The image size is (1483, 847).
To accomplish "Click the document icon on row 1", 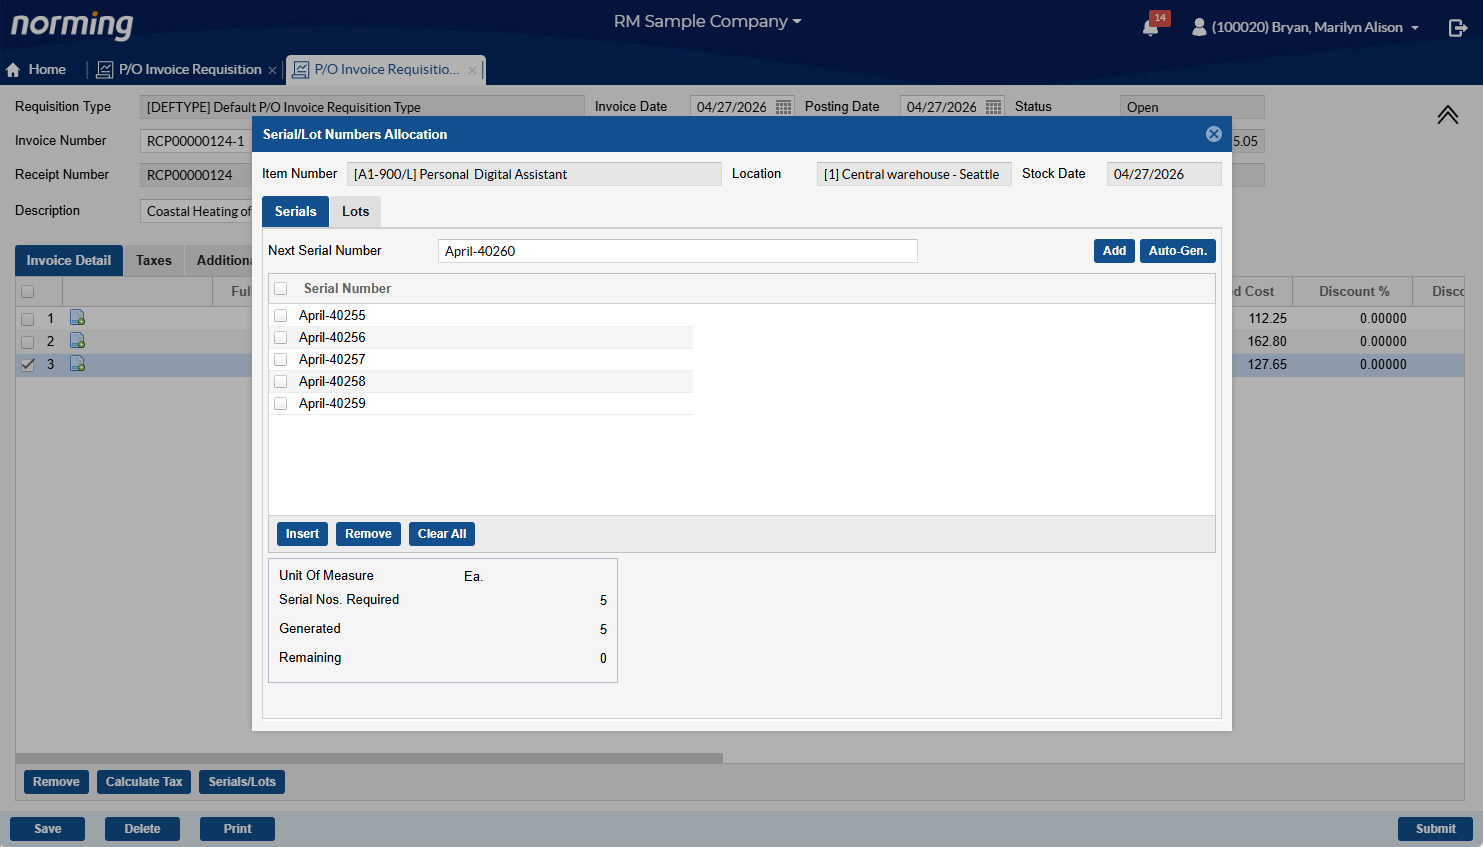I will (x=77, y=318).
